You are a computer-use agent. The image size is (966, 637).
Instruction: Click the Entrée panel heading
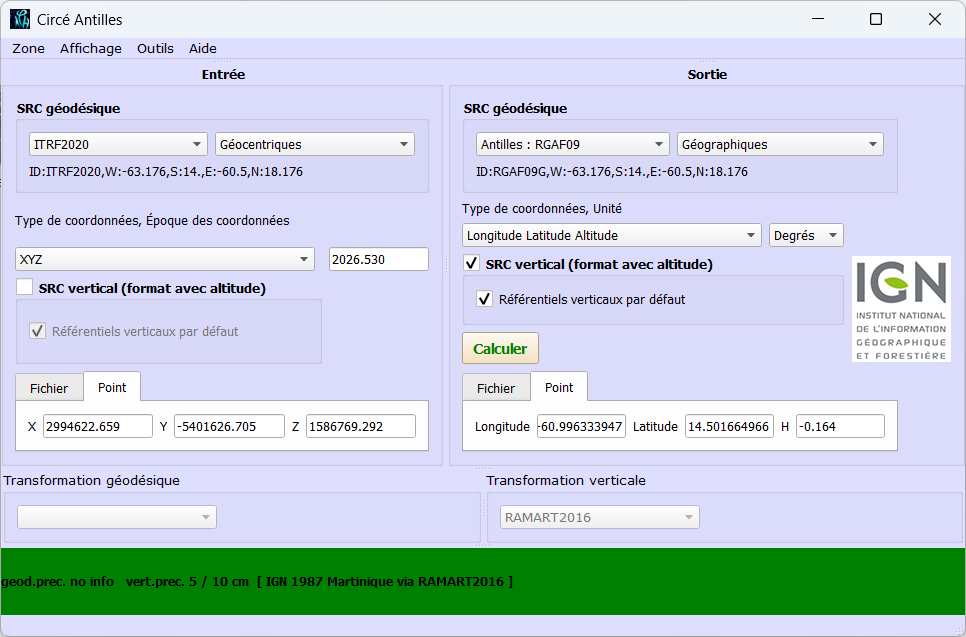[x=224, y=75]
